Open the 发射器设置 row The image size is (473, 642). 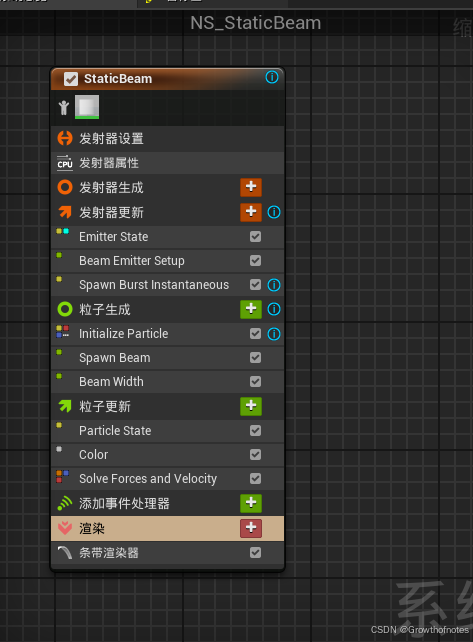(167, 138)
